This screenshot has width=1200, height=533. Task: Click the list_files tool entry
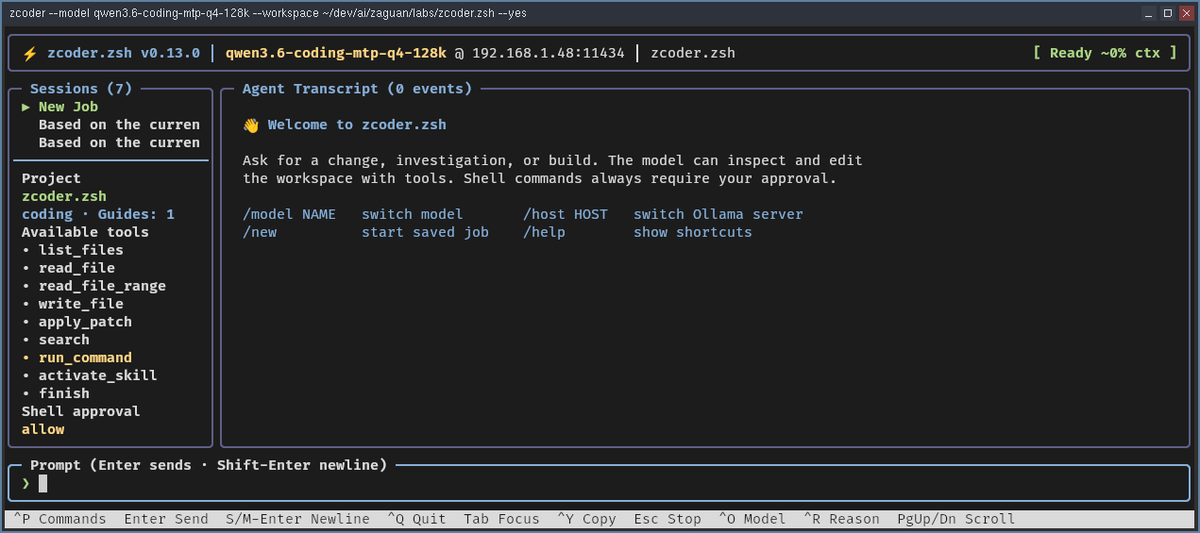81,250
